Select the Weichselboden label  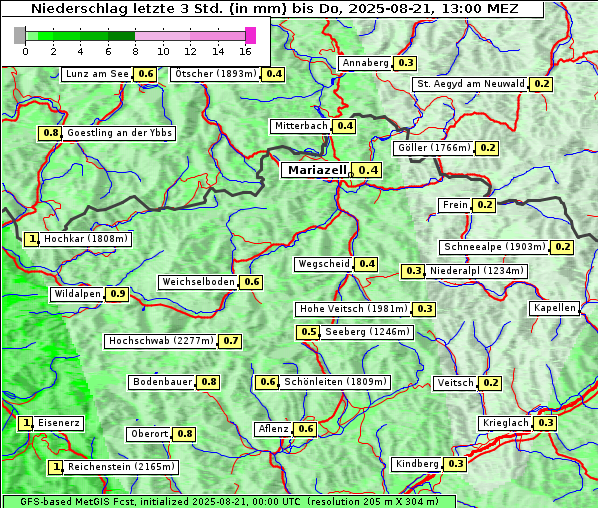(x=198, y=282)
